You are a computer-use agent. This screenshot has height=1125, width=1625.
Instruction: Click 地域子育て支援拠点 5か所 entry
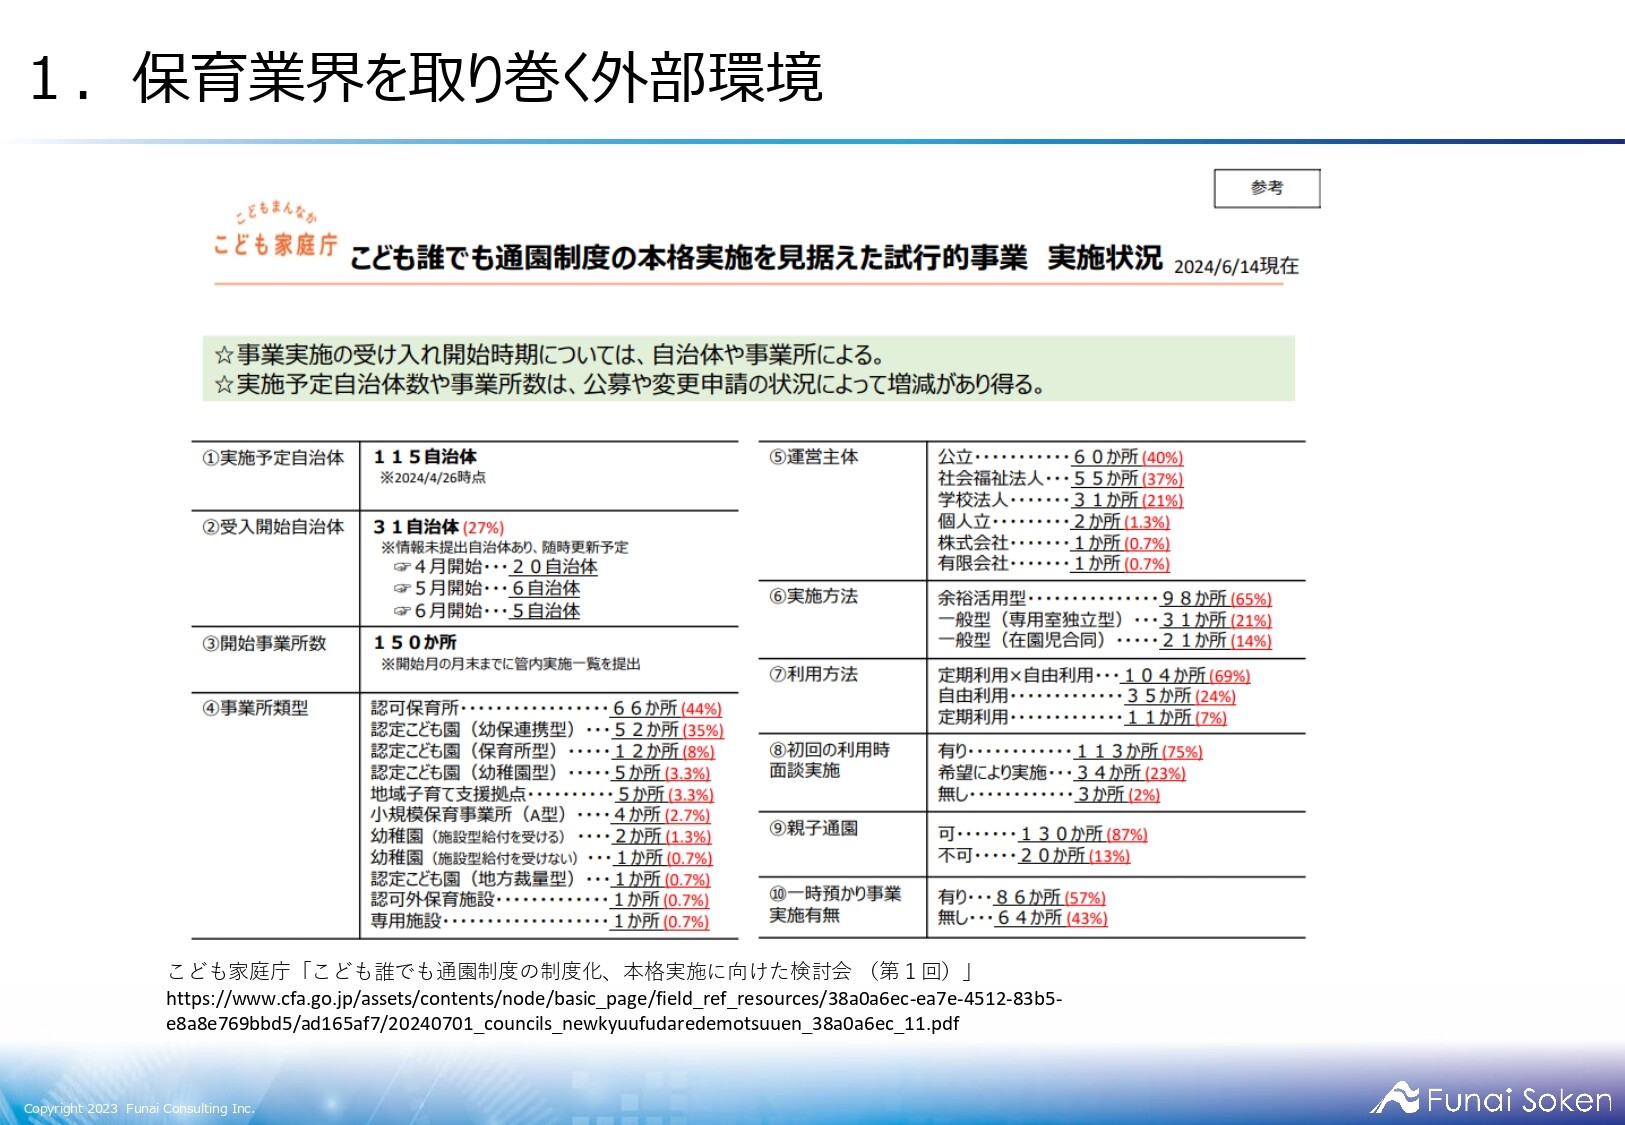[542, 794]
